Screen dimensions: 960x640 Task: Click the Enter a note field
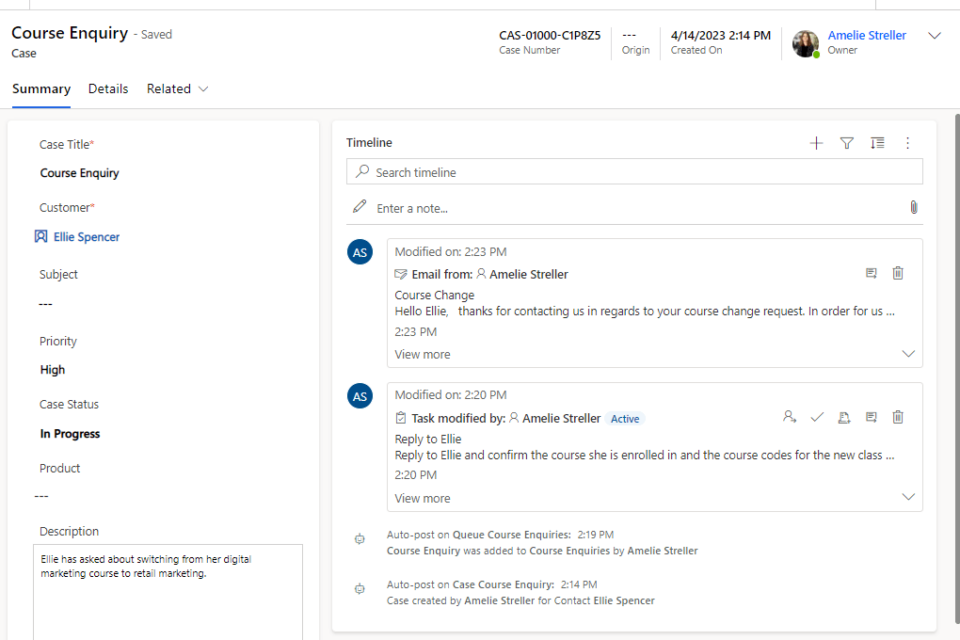point(630,208)
